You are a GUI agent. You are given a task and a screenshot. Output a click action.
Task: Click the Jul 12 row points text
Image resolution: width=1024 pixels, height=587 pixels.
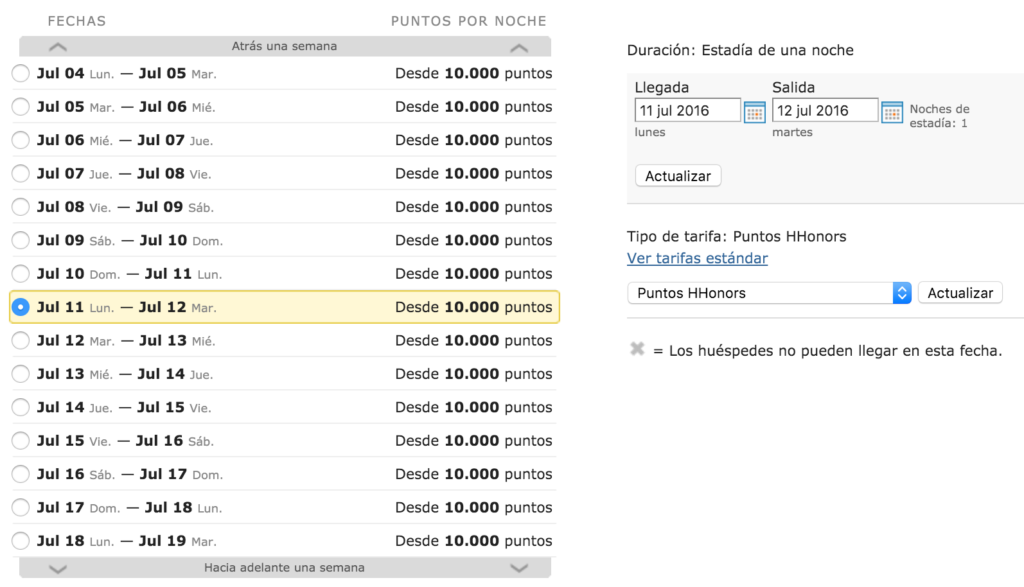[x=473, y=340]
